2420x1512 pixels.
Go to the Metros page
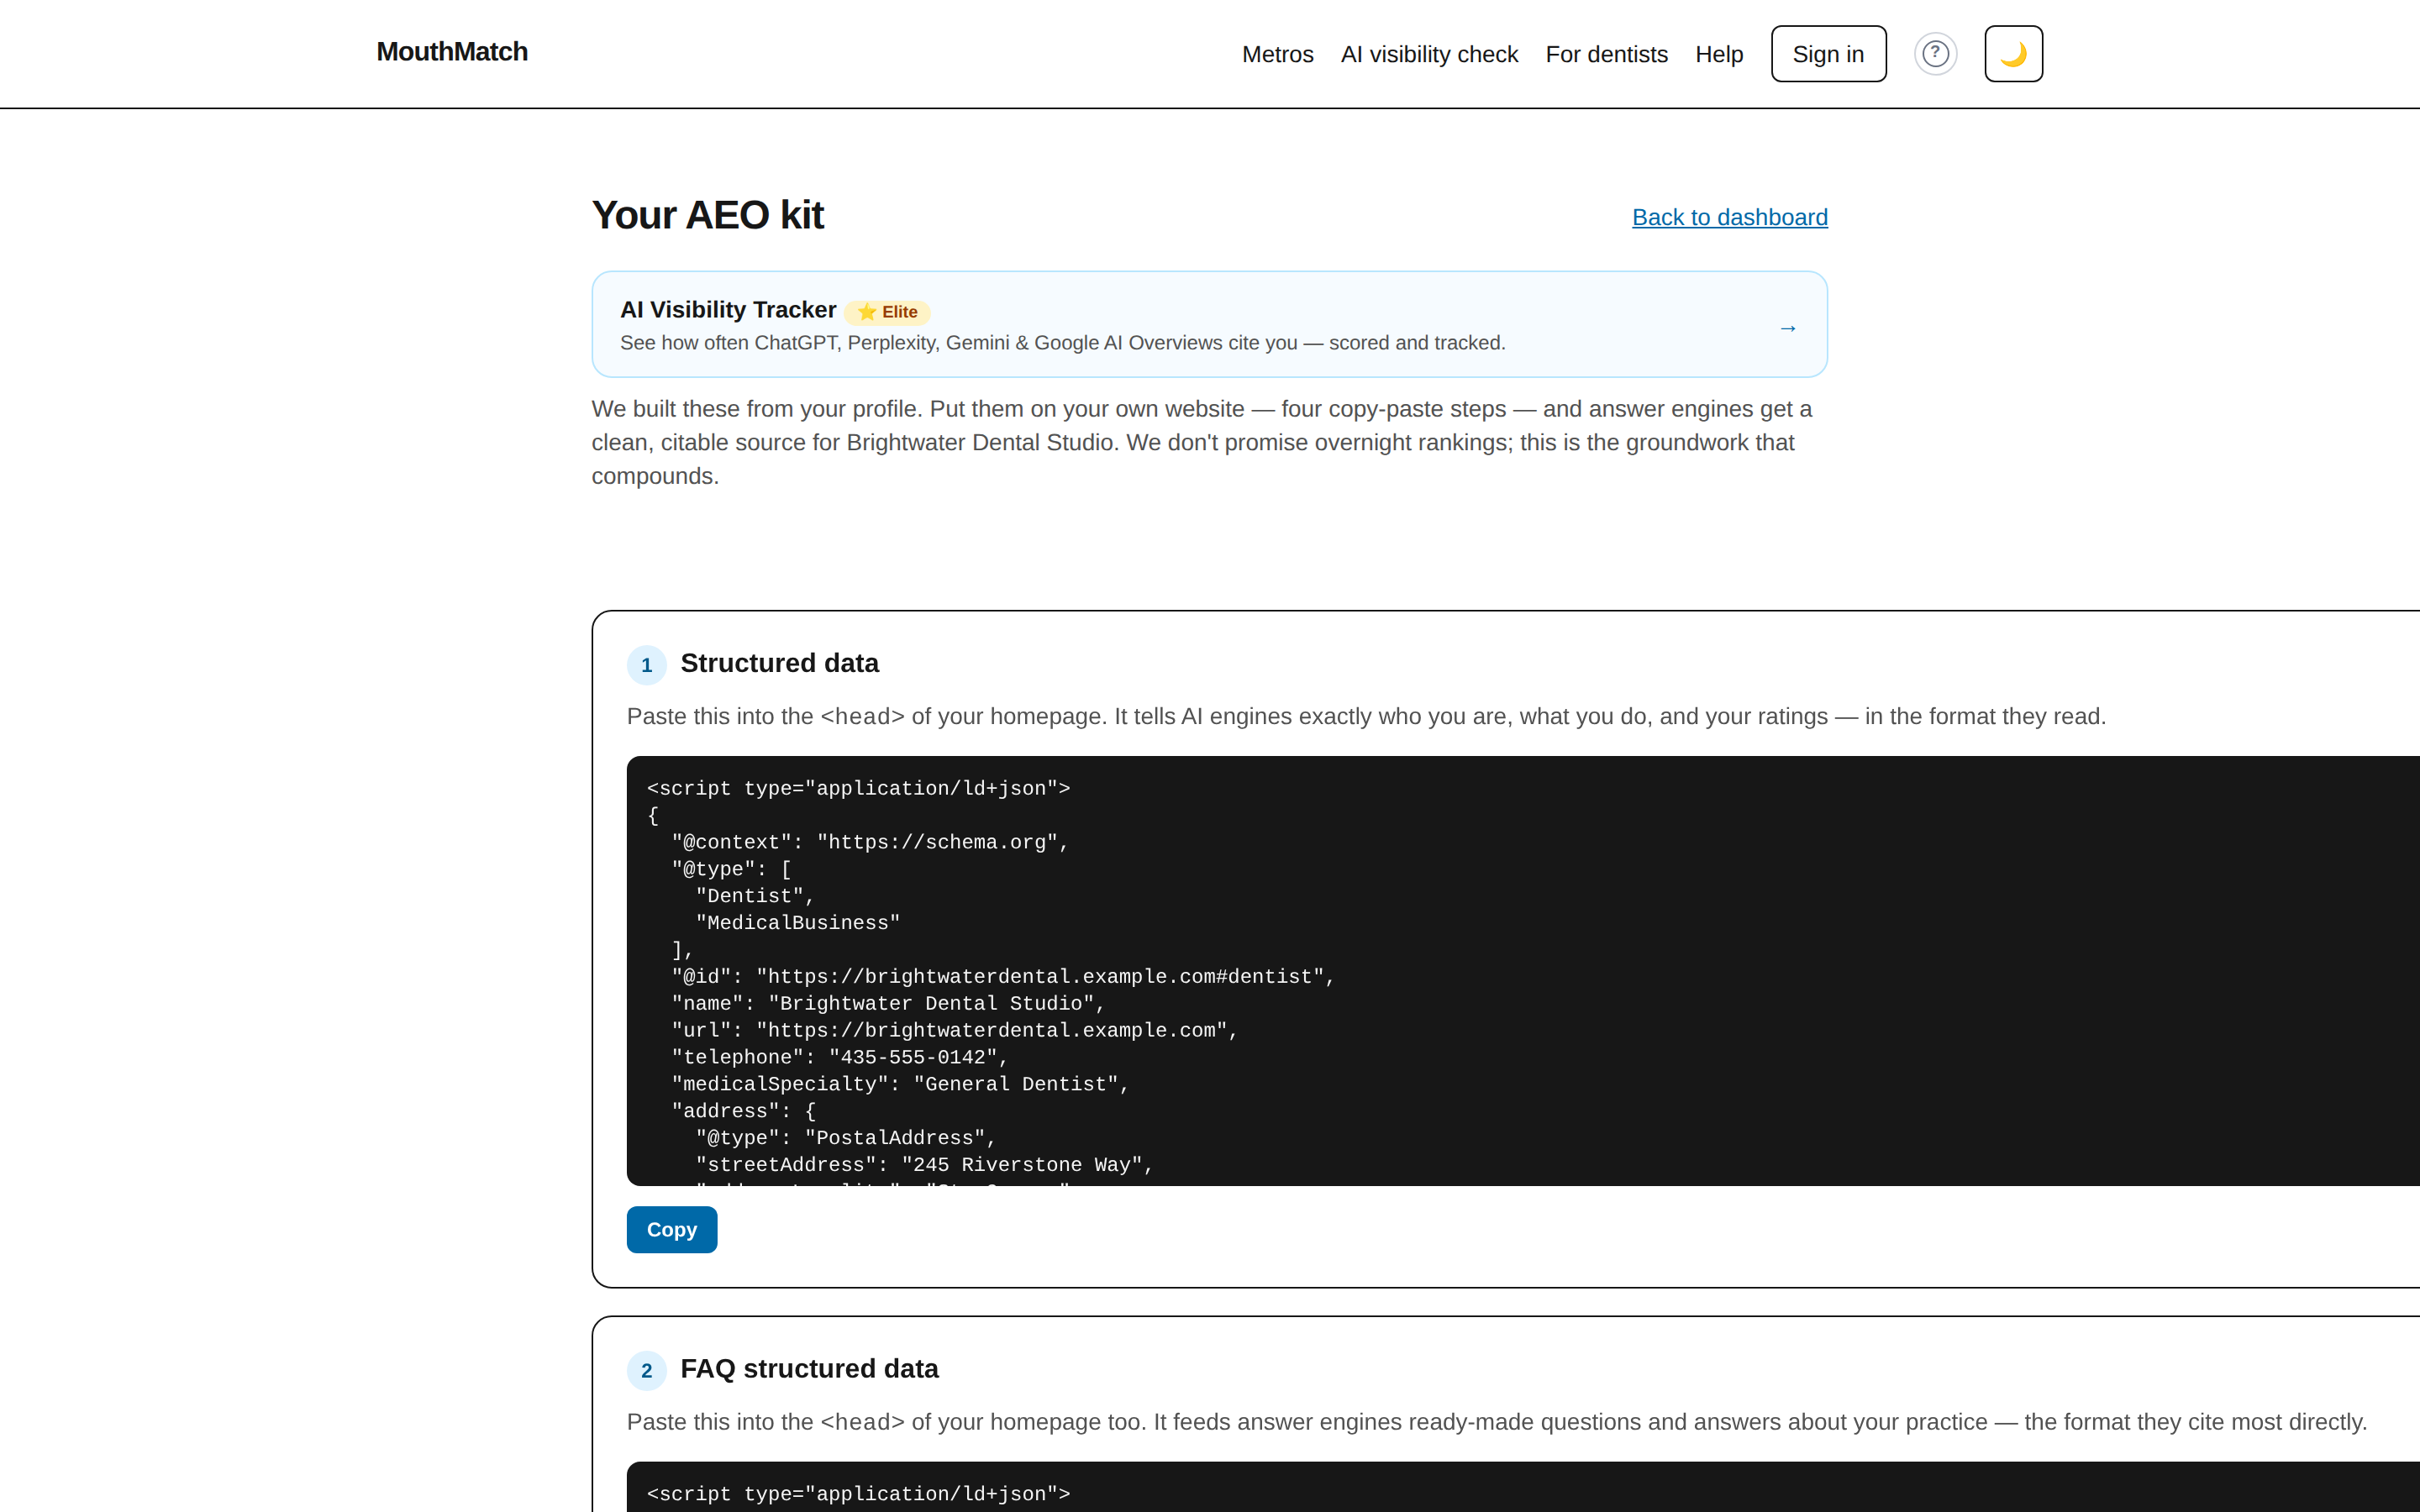(x=1277, y=54)
